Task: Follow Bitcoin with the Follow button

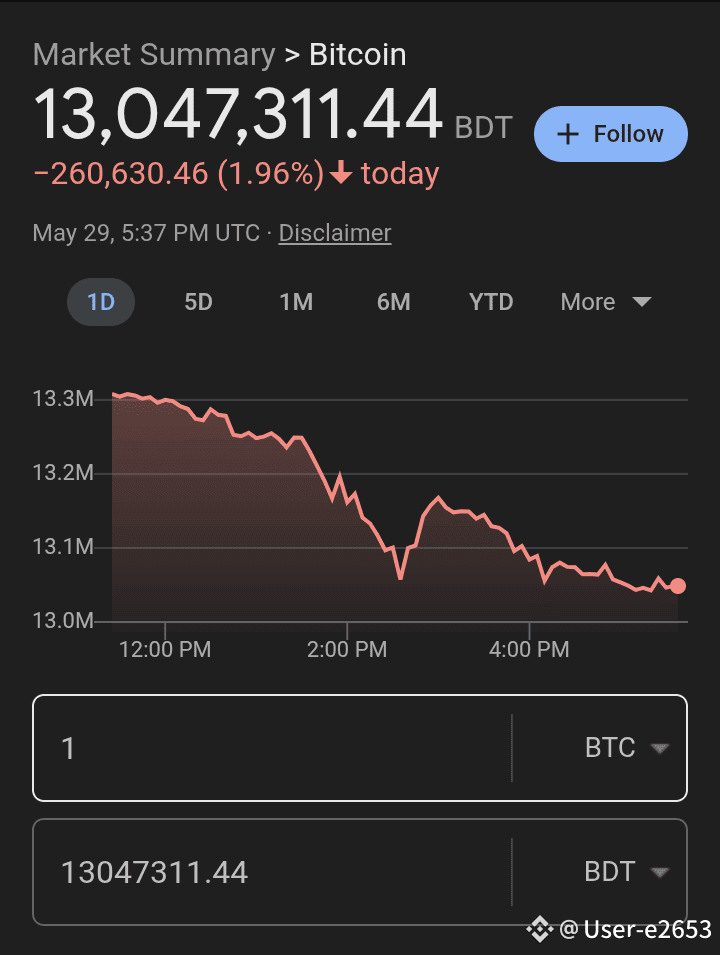Action: pyautogui.click(x=611, y=134)
